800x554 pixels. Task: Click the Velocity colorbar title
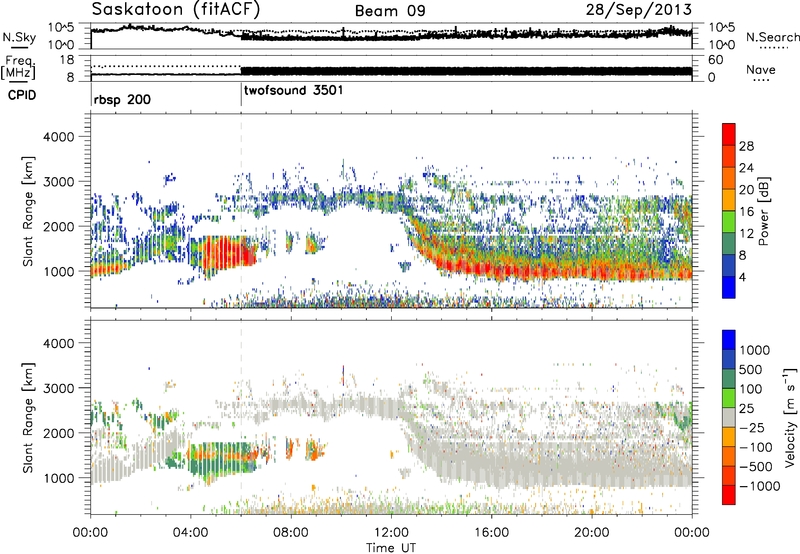click(790, 417)
